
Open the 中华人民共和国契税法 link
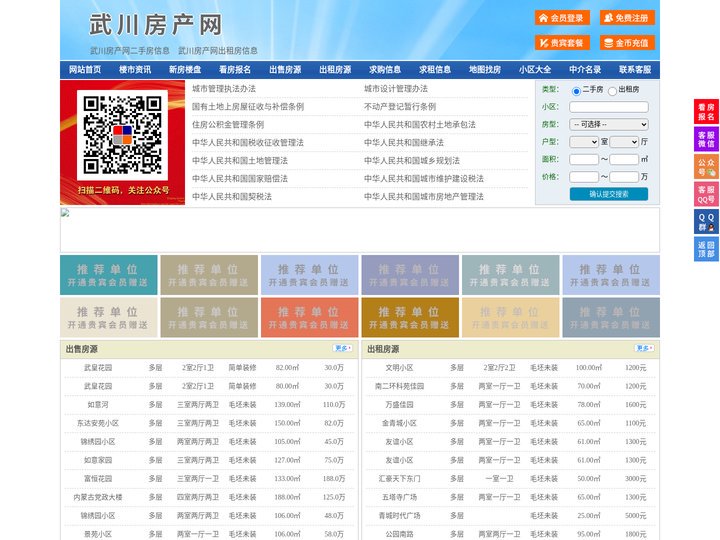tap(232, 197)
